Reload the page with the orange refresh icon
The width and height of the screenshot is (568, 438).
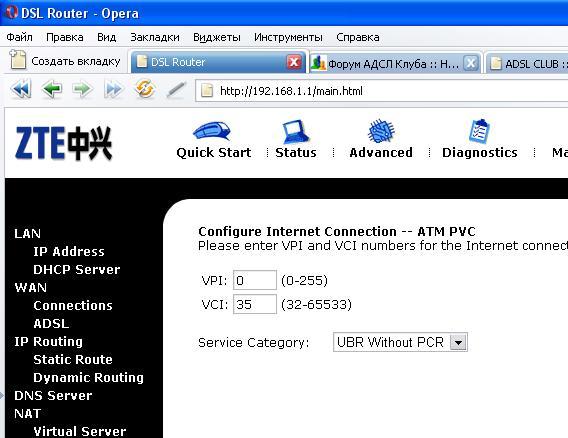144,89
